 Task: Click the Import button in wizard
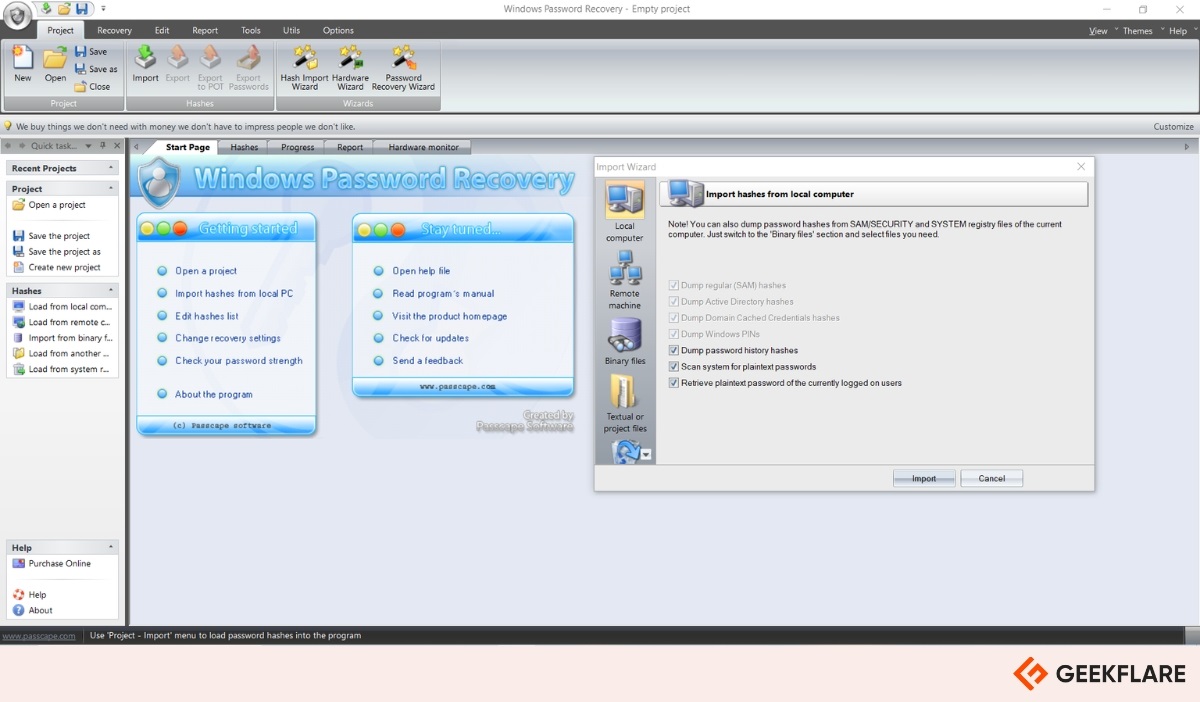click(924, 478)
